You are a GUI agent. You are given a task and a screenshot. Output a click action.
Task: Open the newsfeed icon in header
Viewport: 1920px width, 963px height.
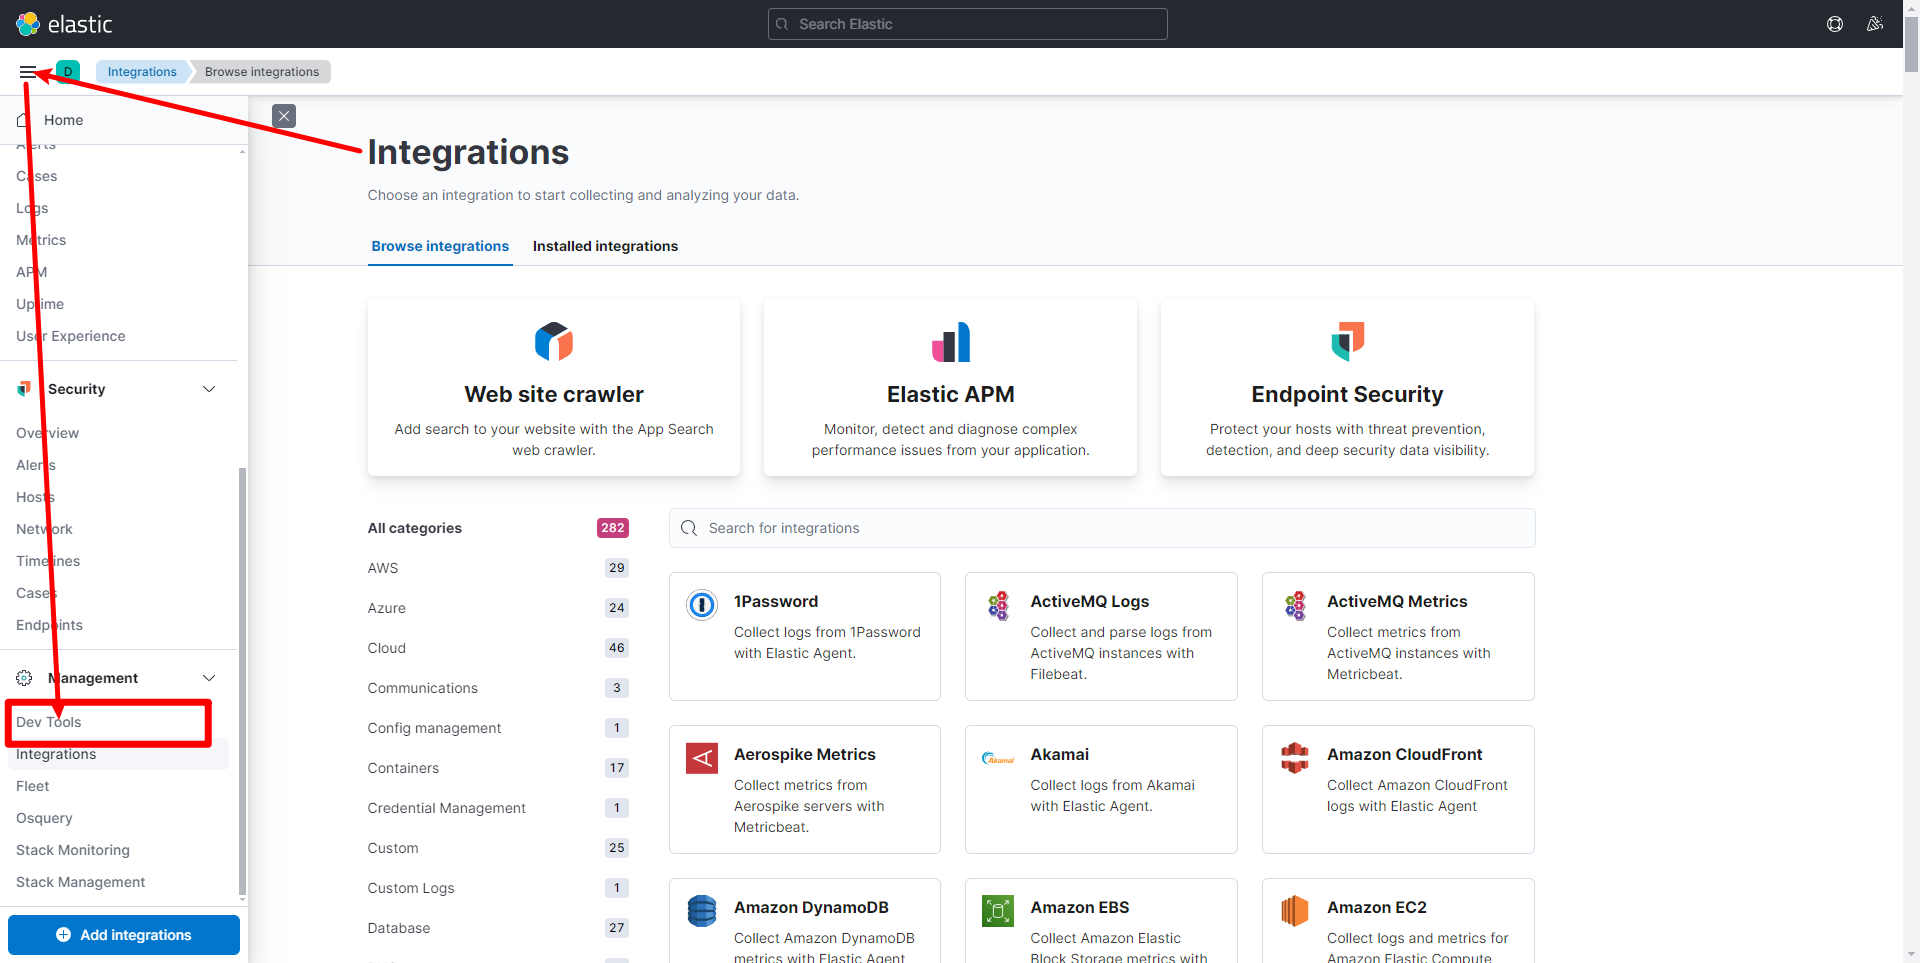1875,24
